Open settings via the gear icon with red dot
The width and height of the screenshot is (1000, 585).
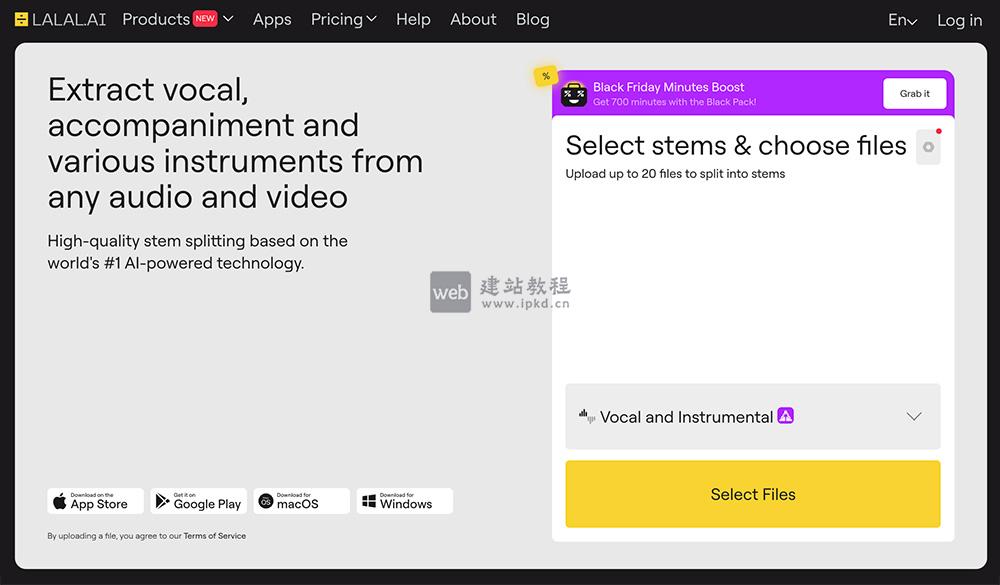(927, 146)
